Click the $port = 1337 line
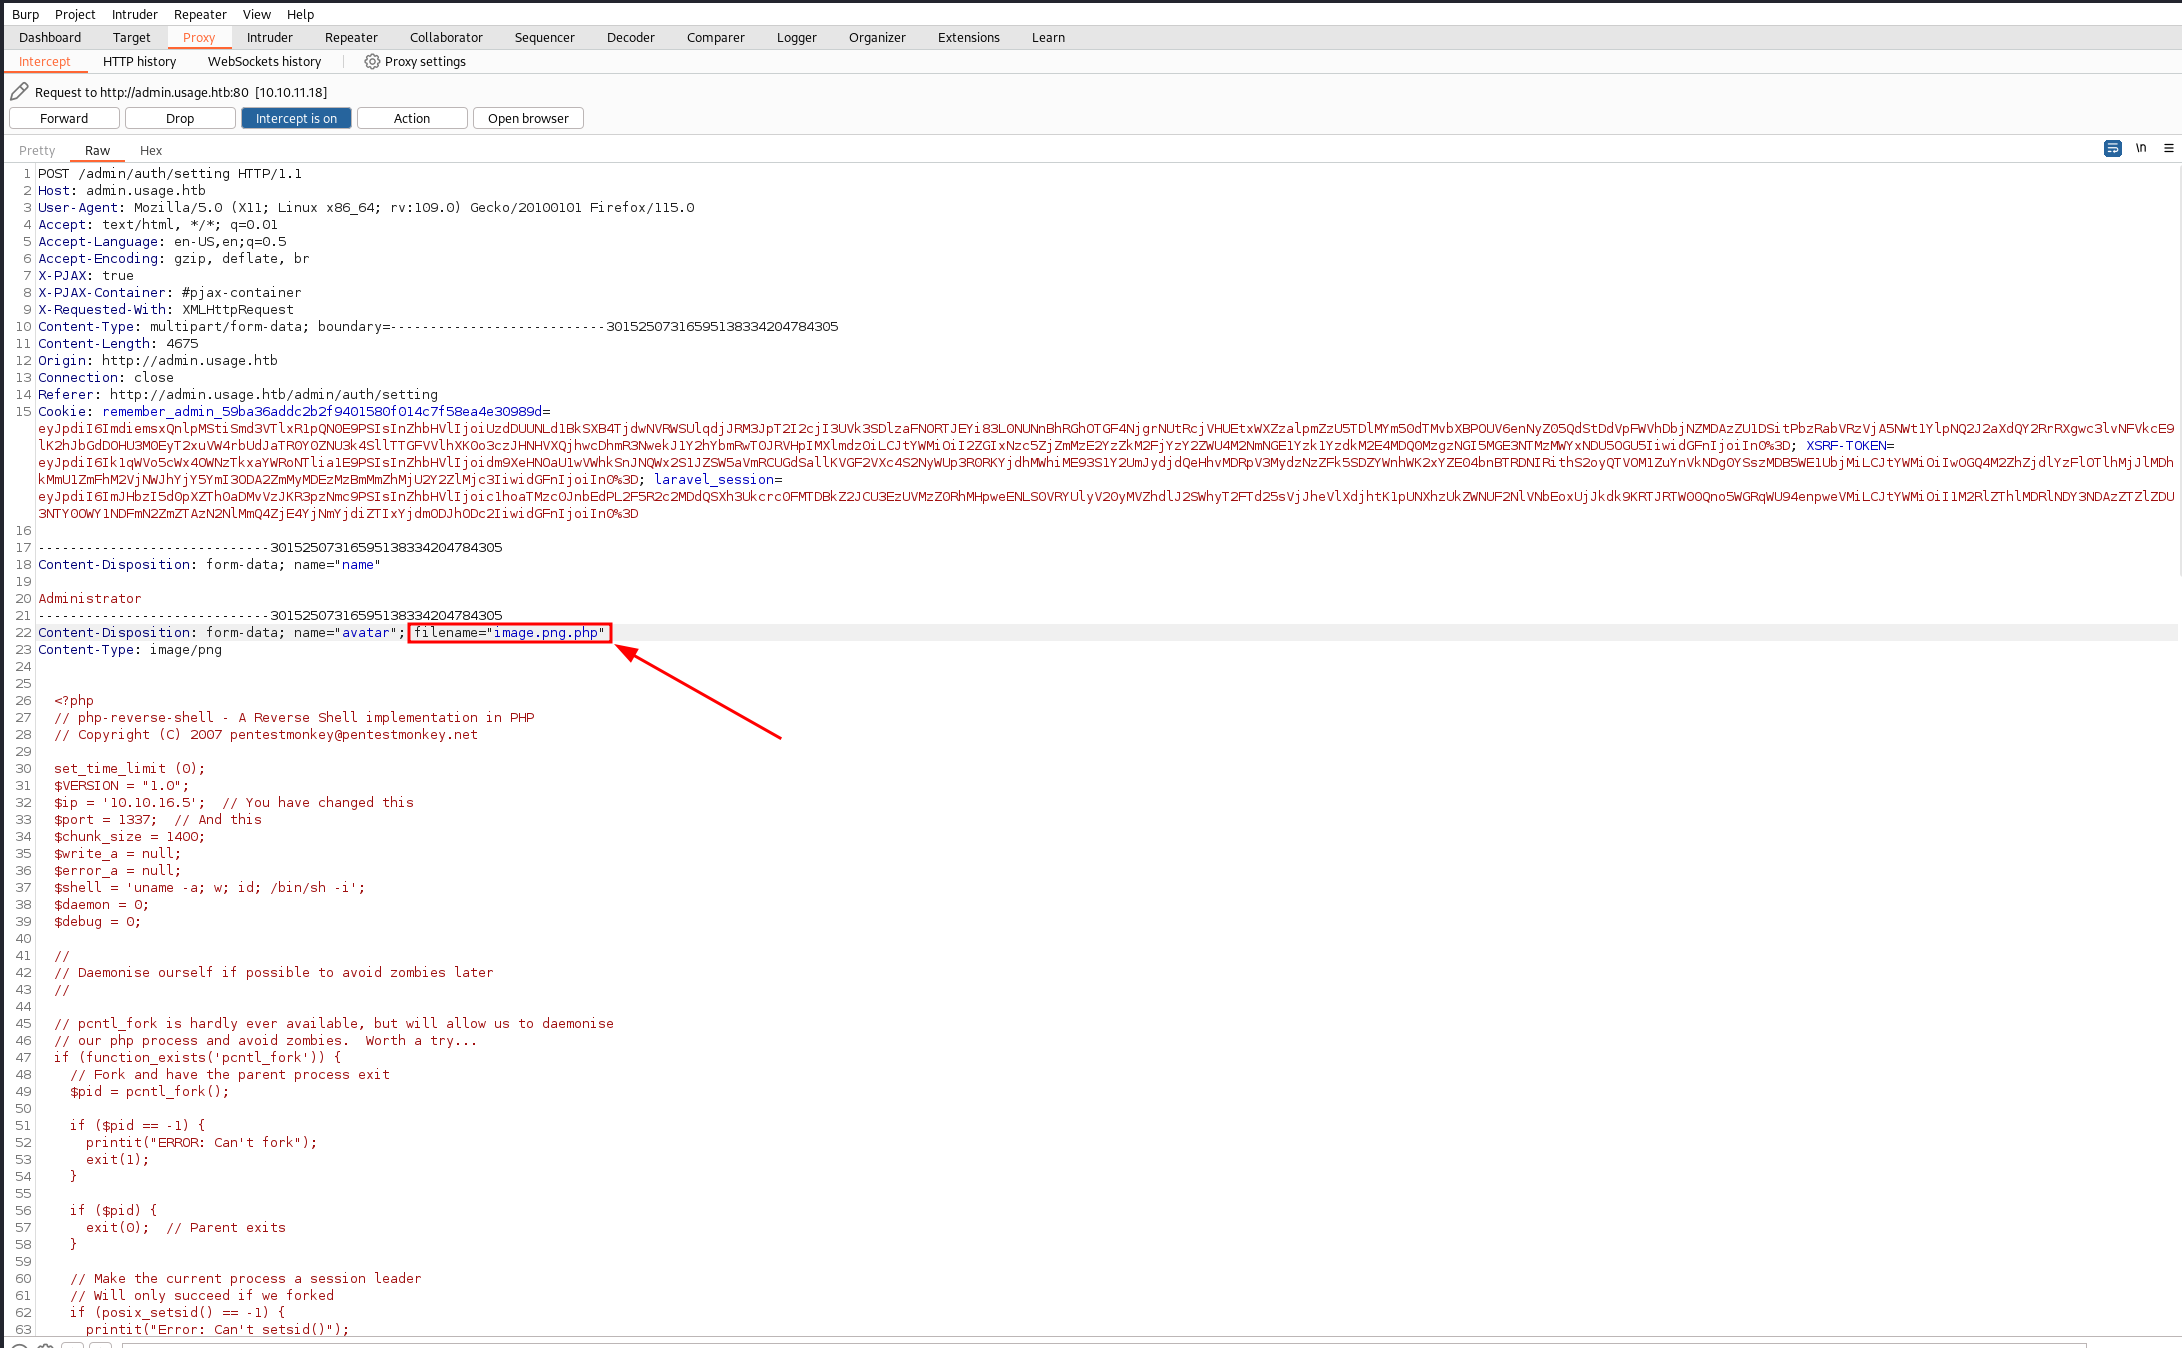Image resolution: width=2182 pixels, height=1348 pixels. click(158, 819)
